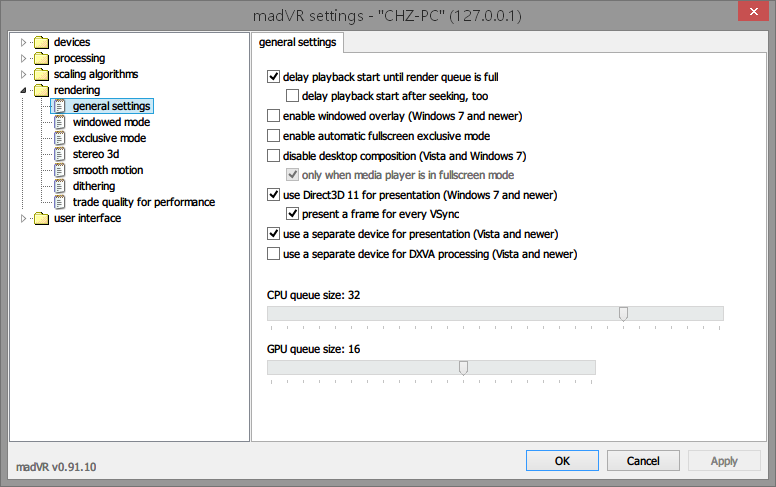Disable delay playback until render queue full

point(274,77)
